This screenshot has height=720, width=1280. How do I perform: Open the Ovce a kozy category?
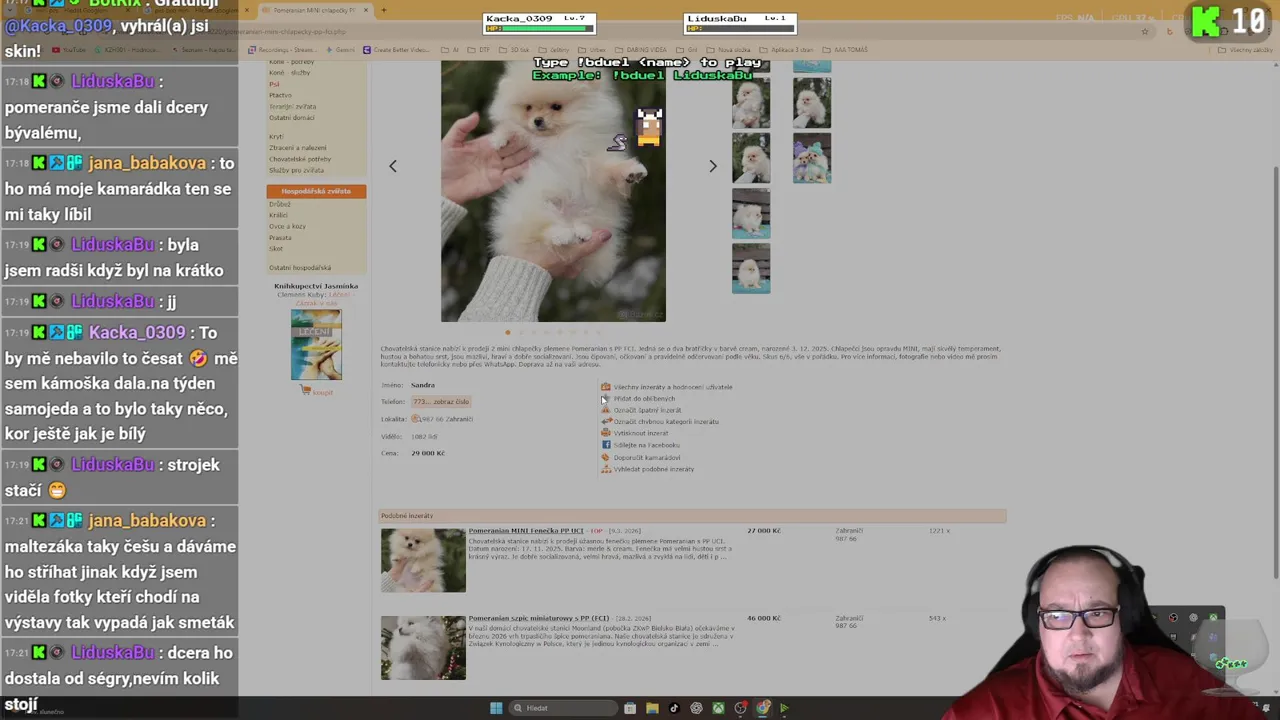click(287, 226)
